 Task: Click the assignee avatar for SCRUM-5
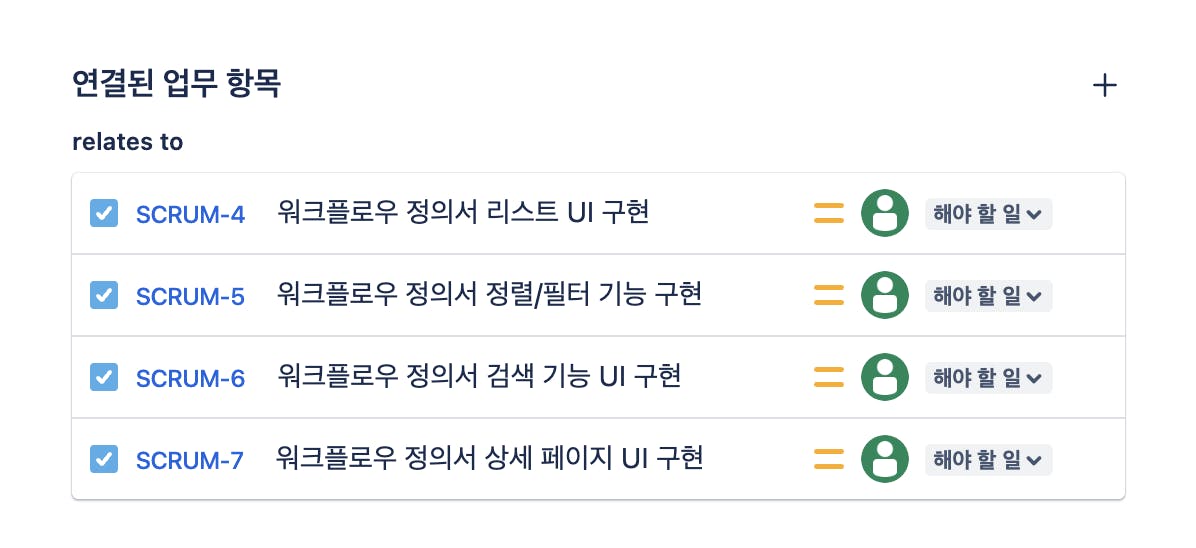point(884,295)
